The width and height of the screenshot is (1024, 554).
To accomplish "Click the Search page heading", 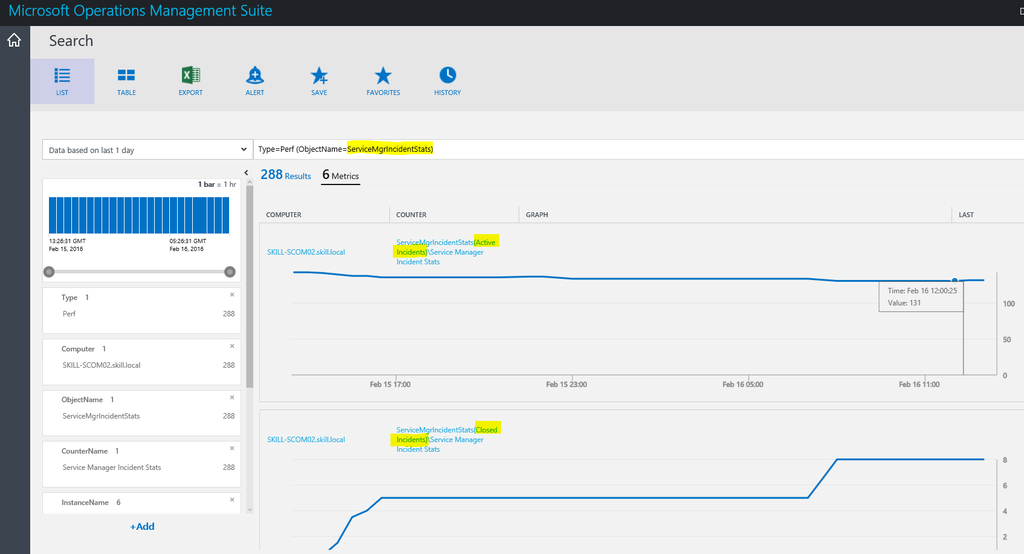I will click(71, 41).
